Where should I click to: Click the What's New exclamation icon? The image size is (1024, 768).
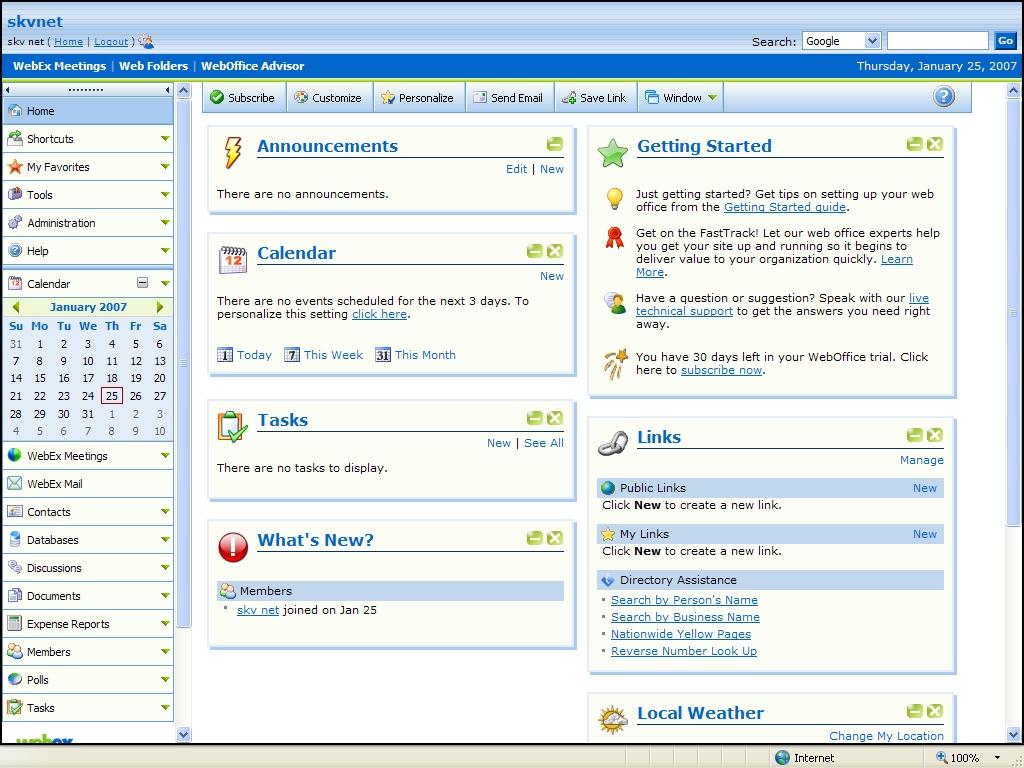click(x=233, y=547)
